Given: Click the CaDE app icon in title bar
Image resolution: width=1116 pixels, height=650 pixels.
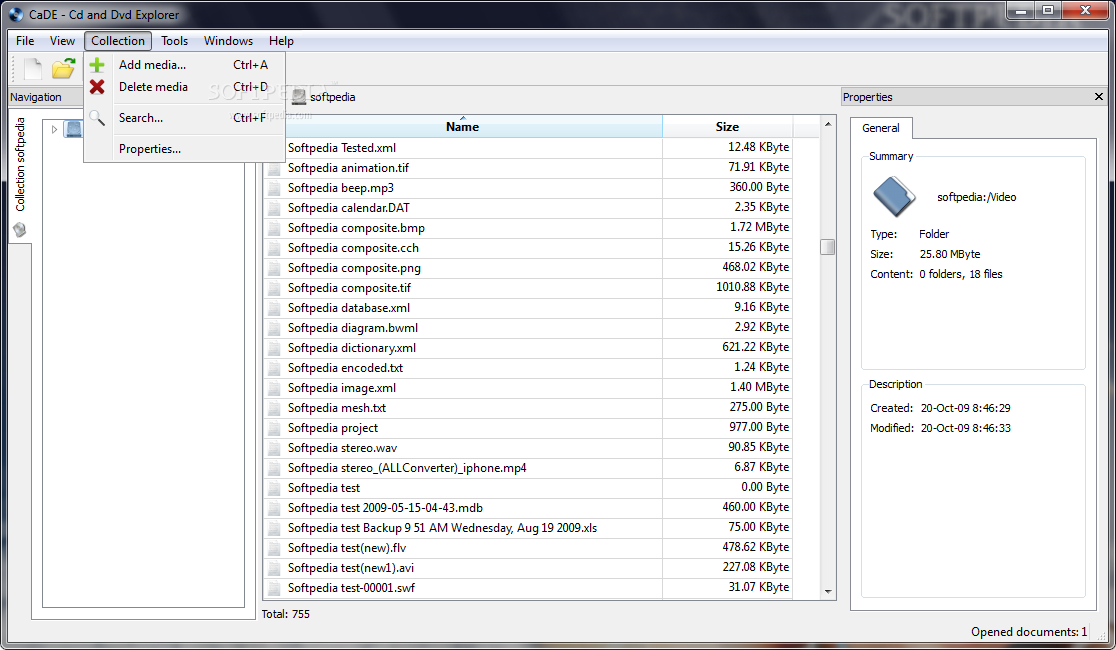Looking at the screenshot, I should click(x=16, y=14).
